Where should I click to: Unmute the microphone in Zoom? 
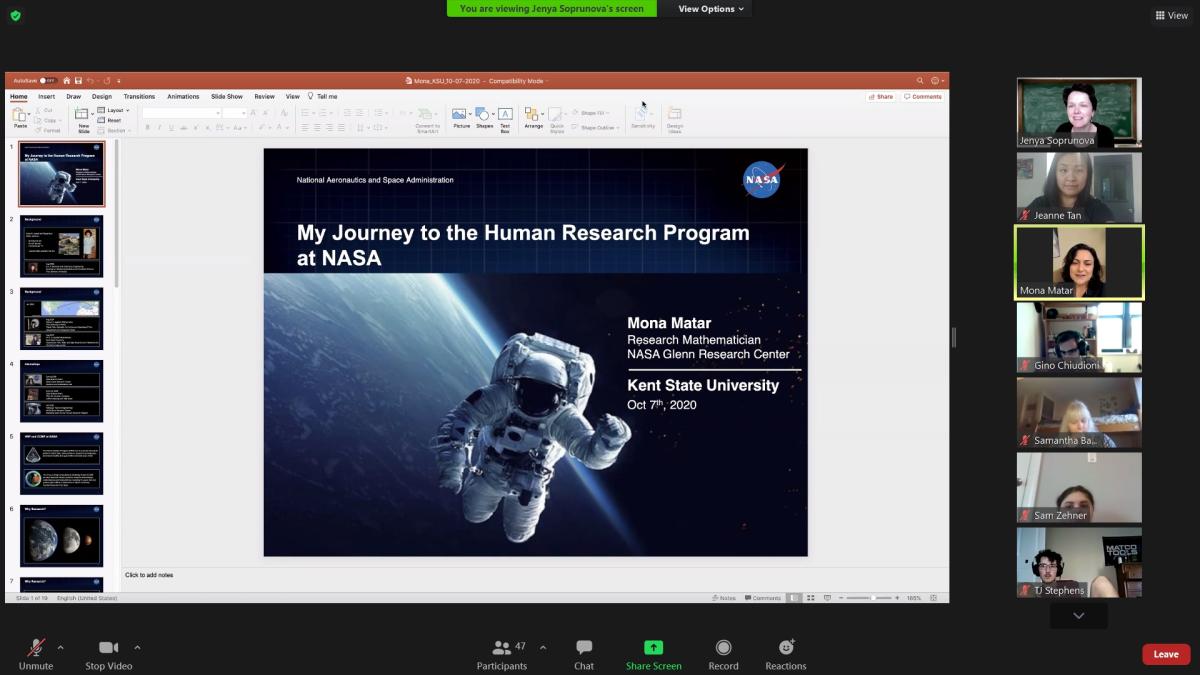tap(36, 648)
